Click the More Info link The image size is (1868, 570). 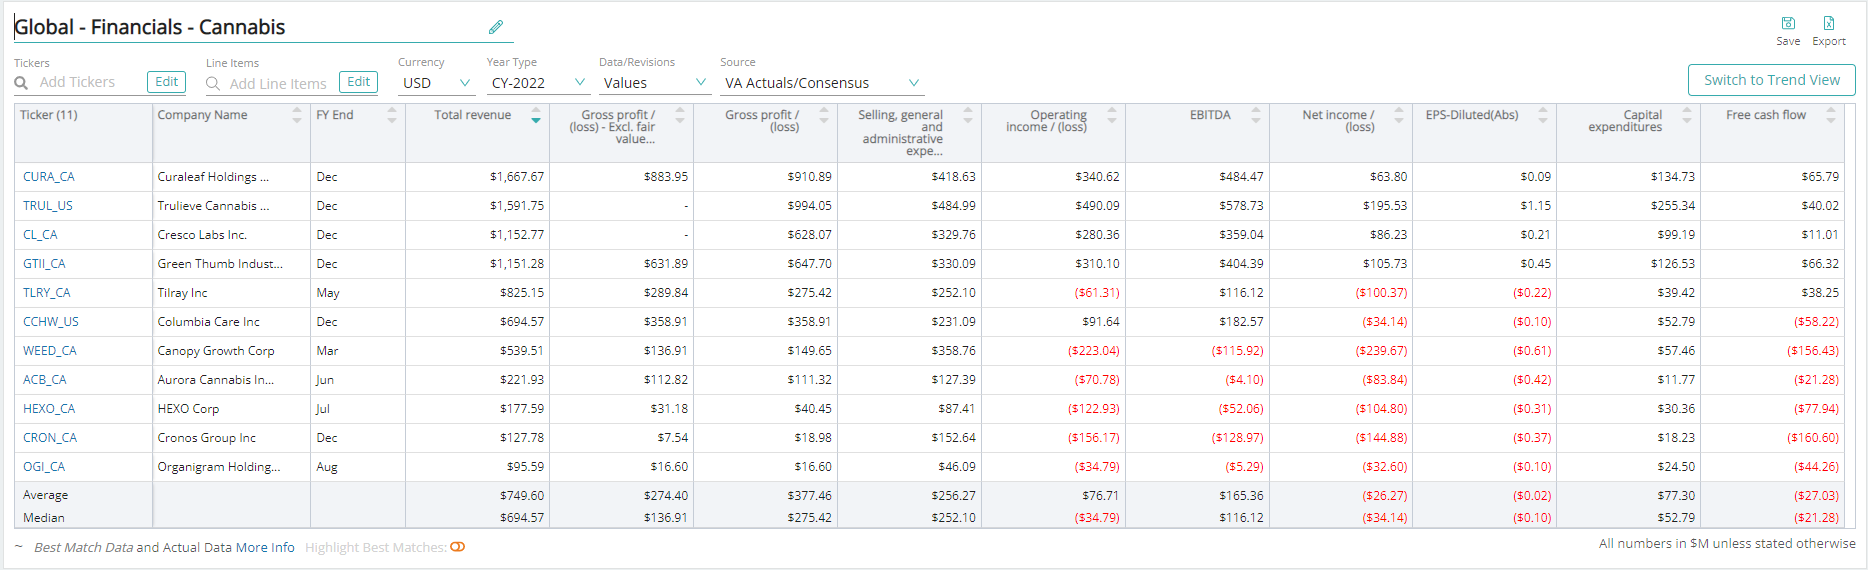point(265,547)
